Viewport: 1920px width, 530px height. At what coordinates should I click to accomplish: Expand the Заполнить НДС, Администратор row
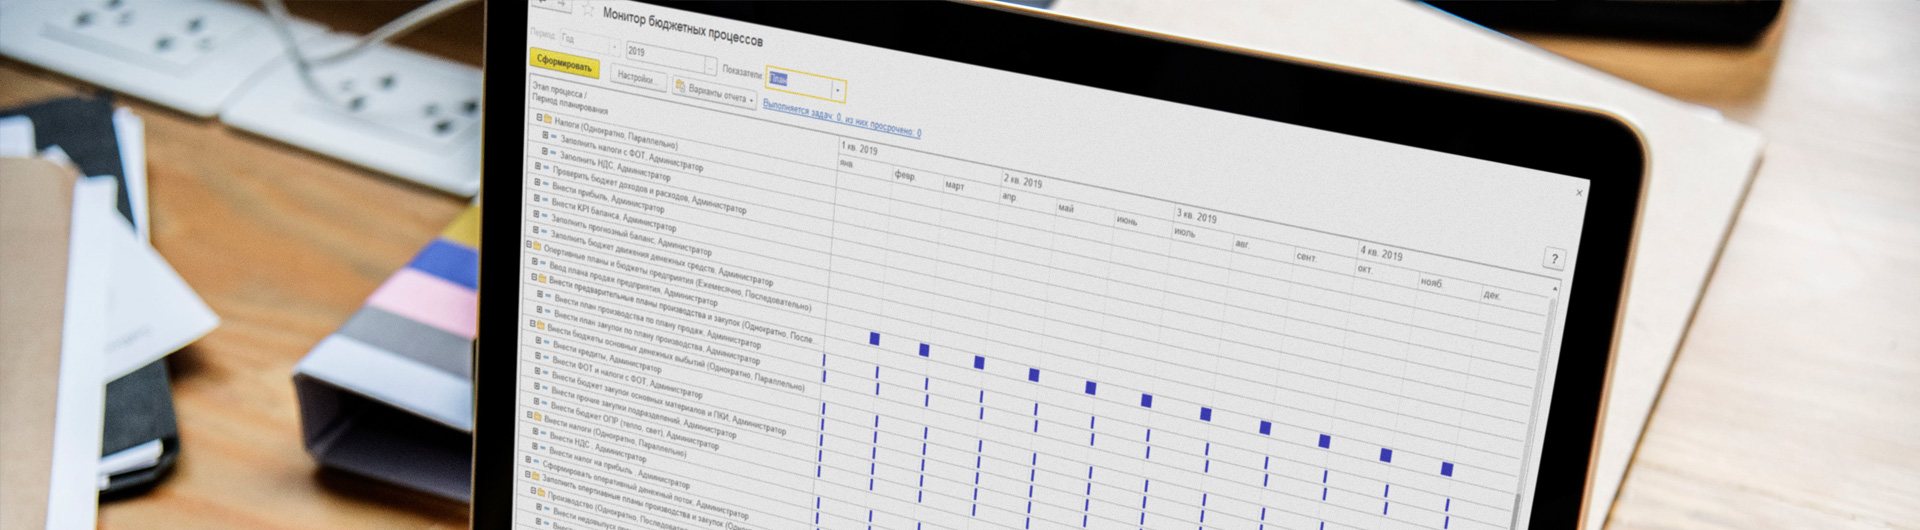tap(538, 167)
